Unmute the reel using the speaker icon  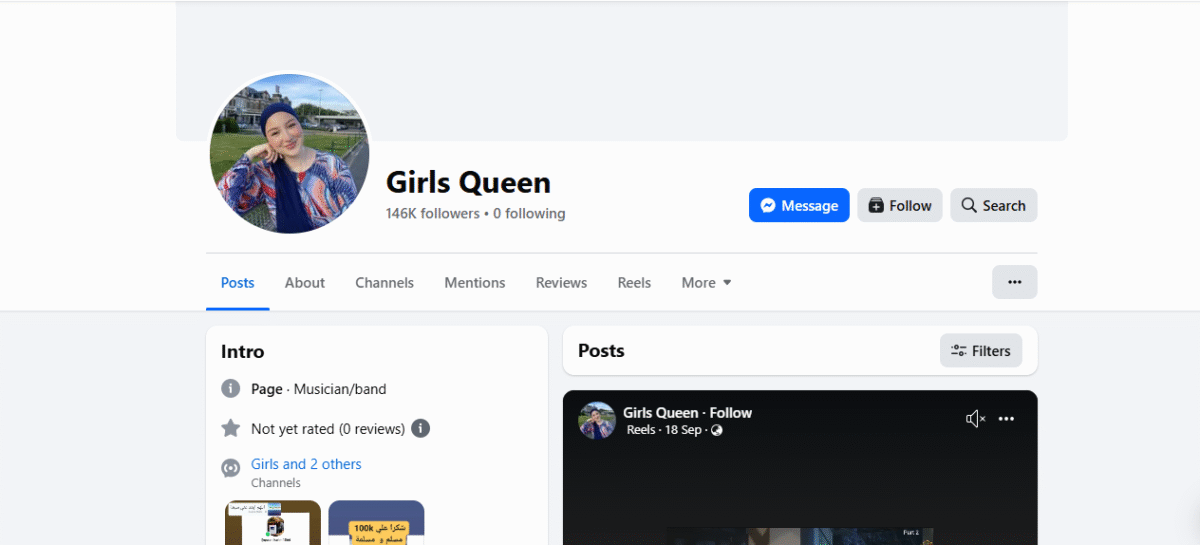tap(975, 419)
